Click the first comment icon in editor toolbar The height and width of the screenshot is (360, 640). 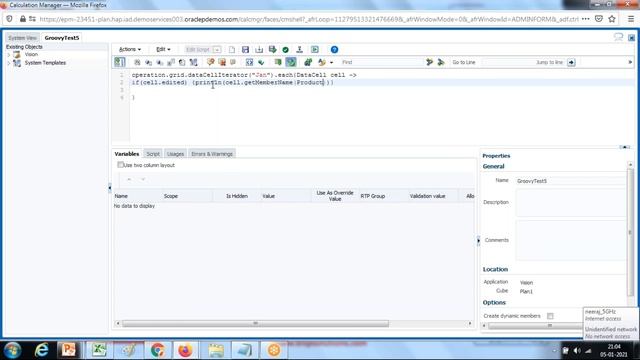coord(211,62)
